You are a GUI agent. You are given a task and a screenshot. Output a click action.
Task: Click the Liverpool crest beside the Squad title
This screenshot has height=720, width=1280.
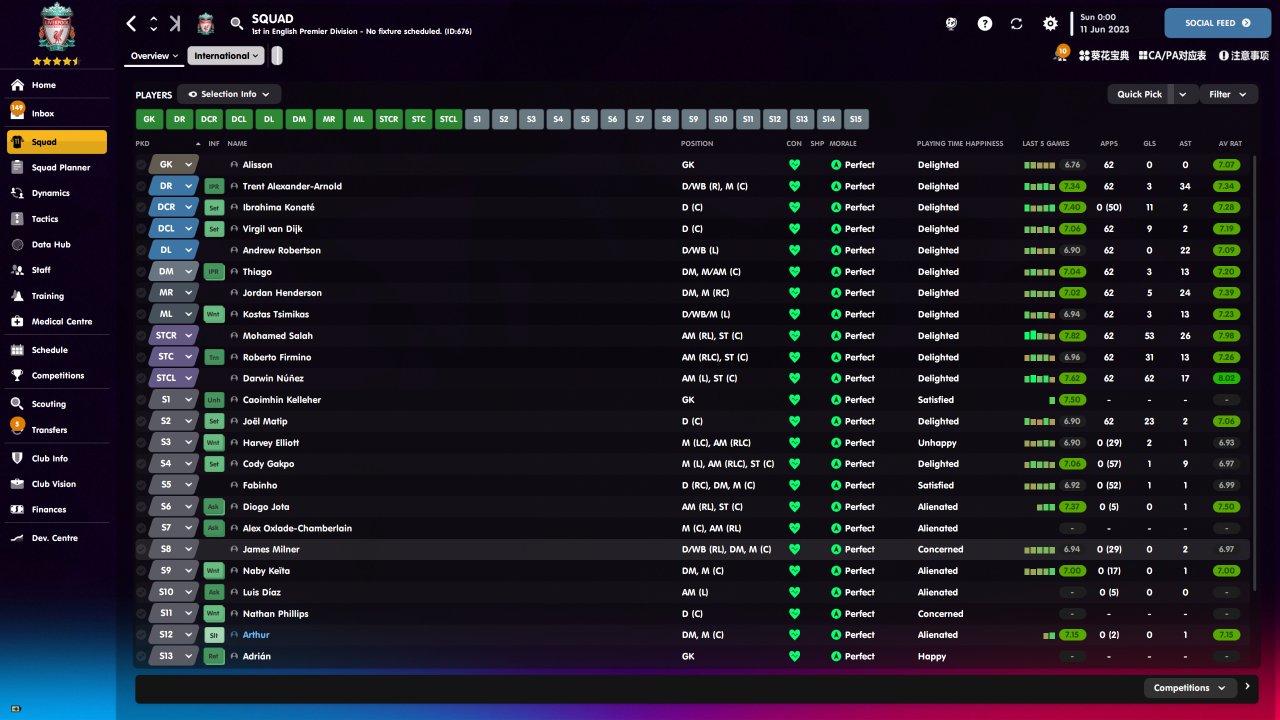click(205, 23)
